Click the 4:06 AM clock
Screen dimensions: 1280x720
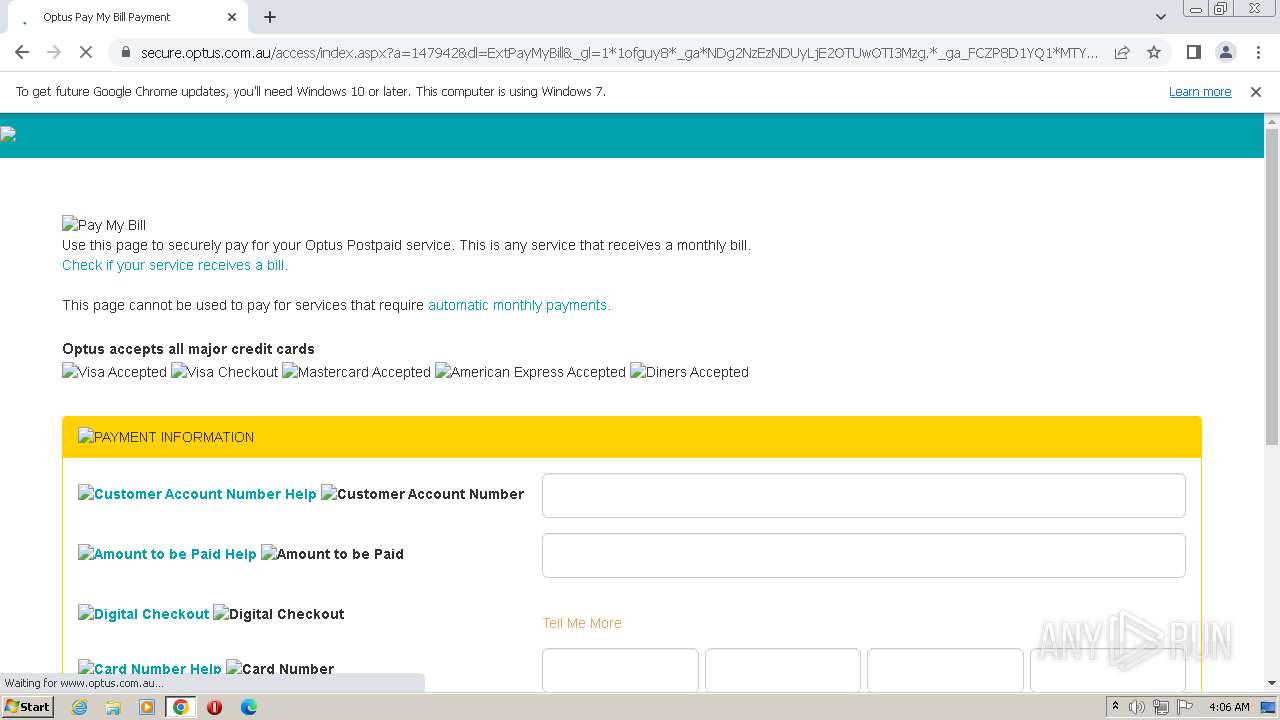(1229, 707)
